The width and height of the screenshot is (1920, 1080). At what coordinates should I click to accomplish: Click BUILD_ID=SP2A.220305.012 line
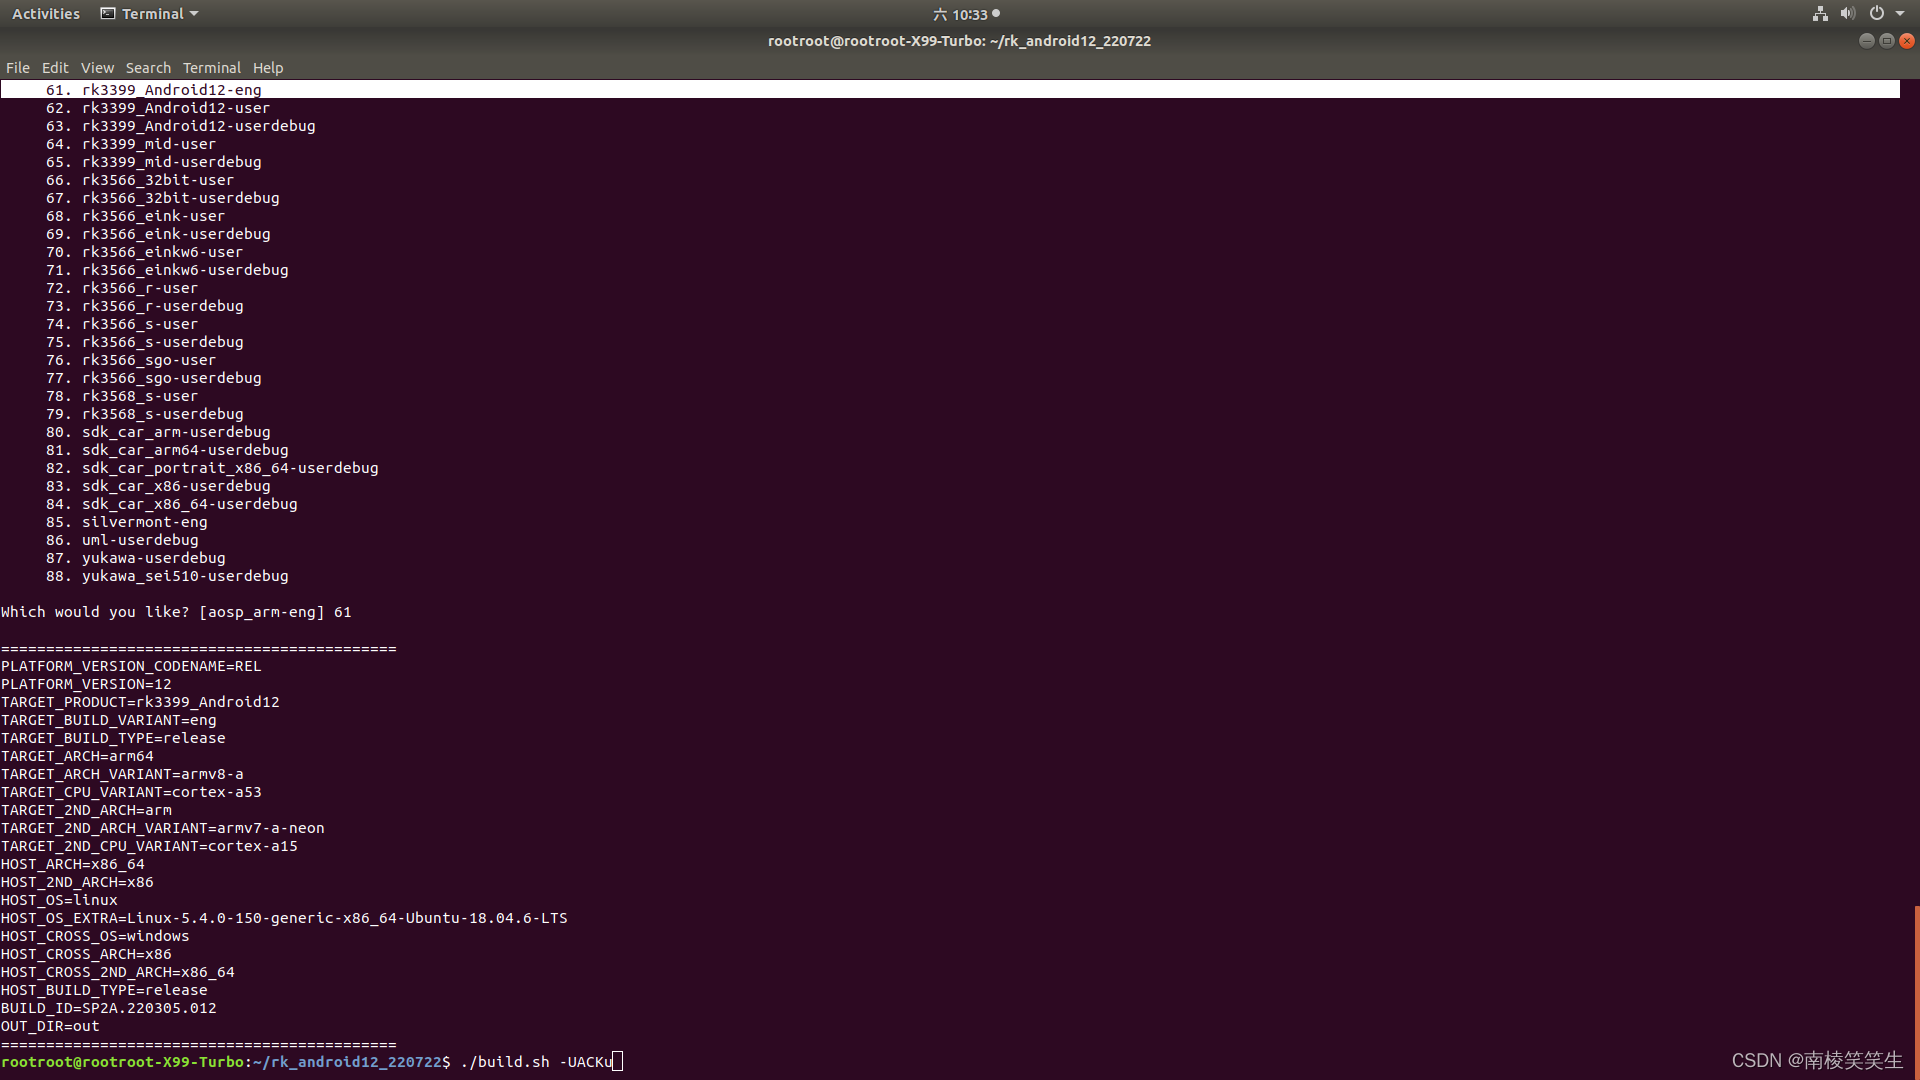(x=109, y=1008)
